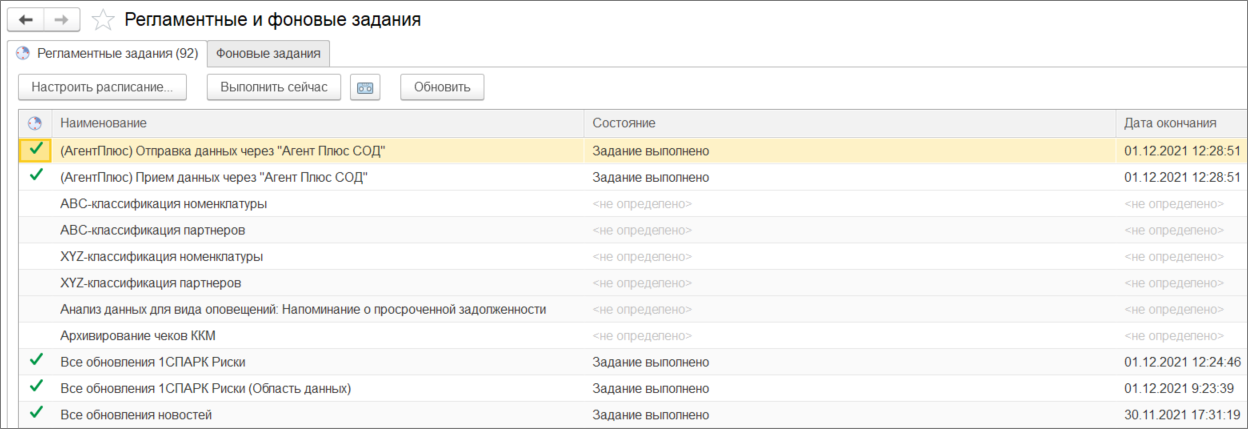Switch to the Фоновые задания tab
The width and height of the screenshot is (1248, 429).
tap(268, 54)
